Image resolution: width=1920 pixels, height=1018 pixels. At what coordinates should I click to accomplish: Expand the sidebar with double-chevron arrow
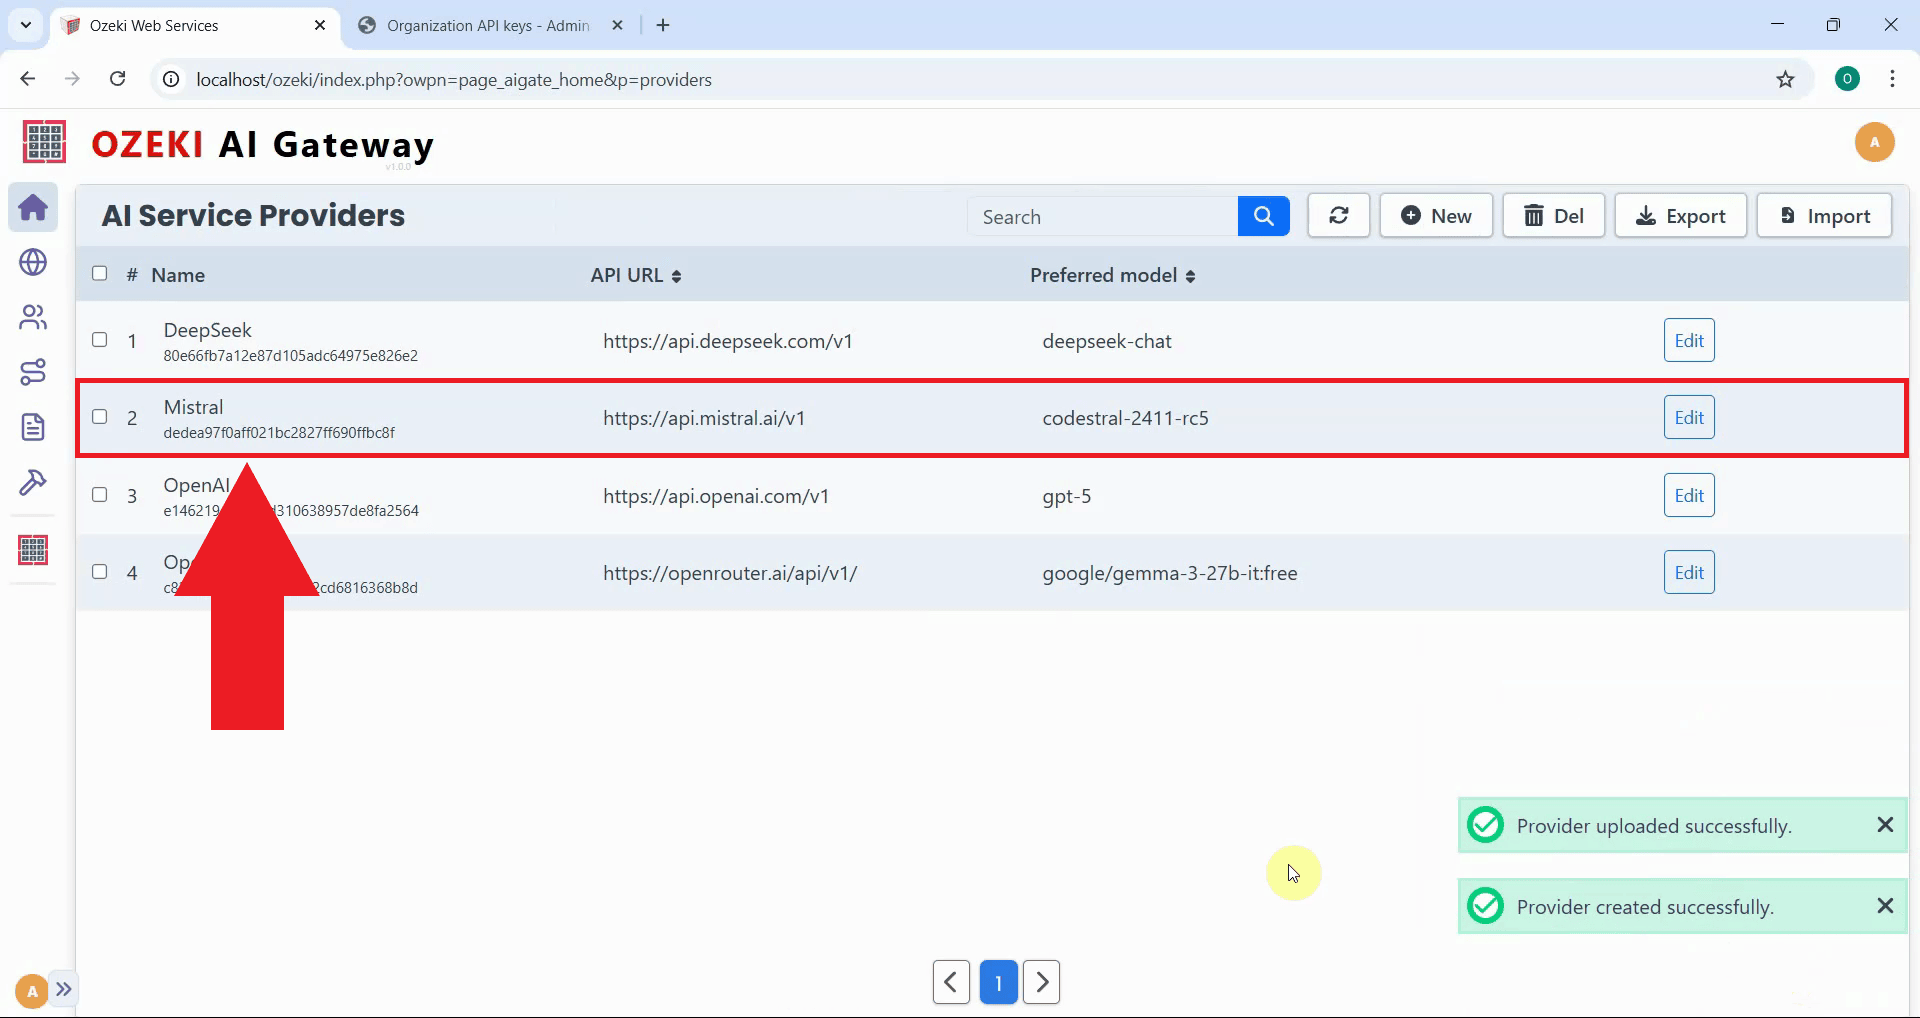click(x=64, y=990)
